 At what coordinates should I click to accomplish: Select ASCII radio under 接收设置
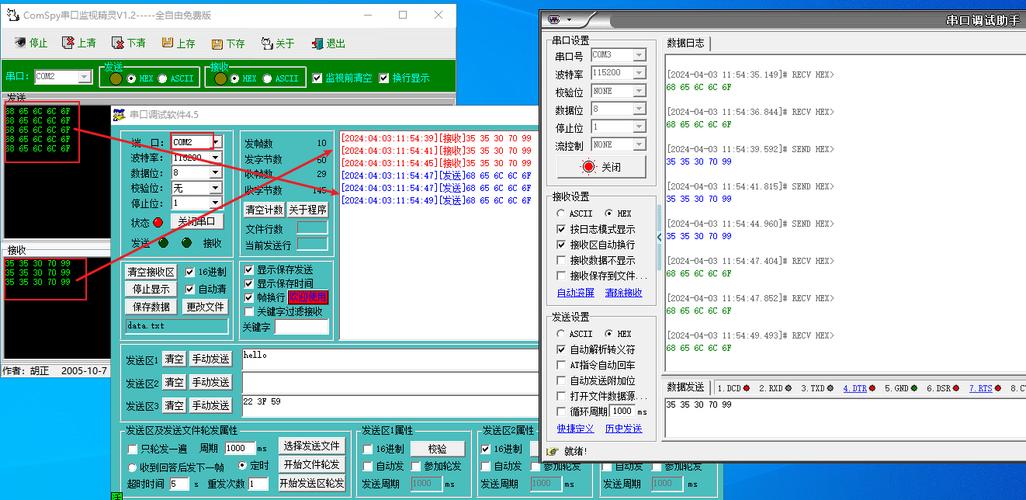pyautogui.click(x=561, y=213)
